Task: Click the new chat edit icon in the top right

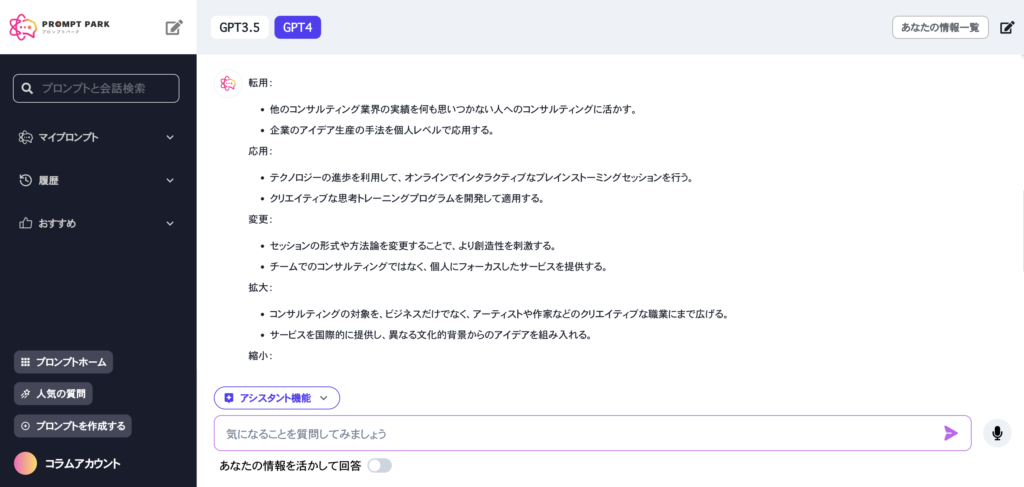Action: pyautogui.click(x=1008, y=28)
